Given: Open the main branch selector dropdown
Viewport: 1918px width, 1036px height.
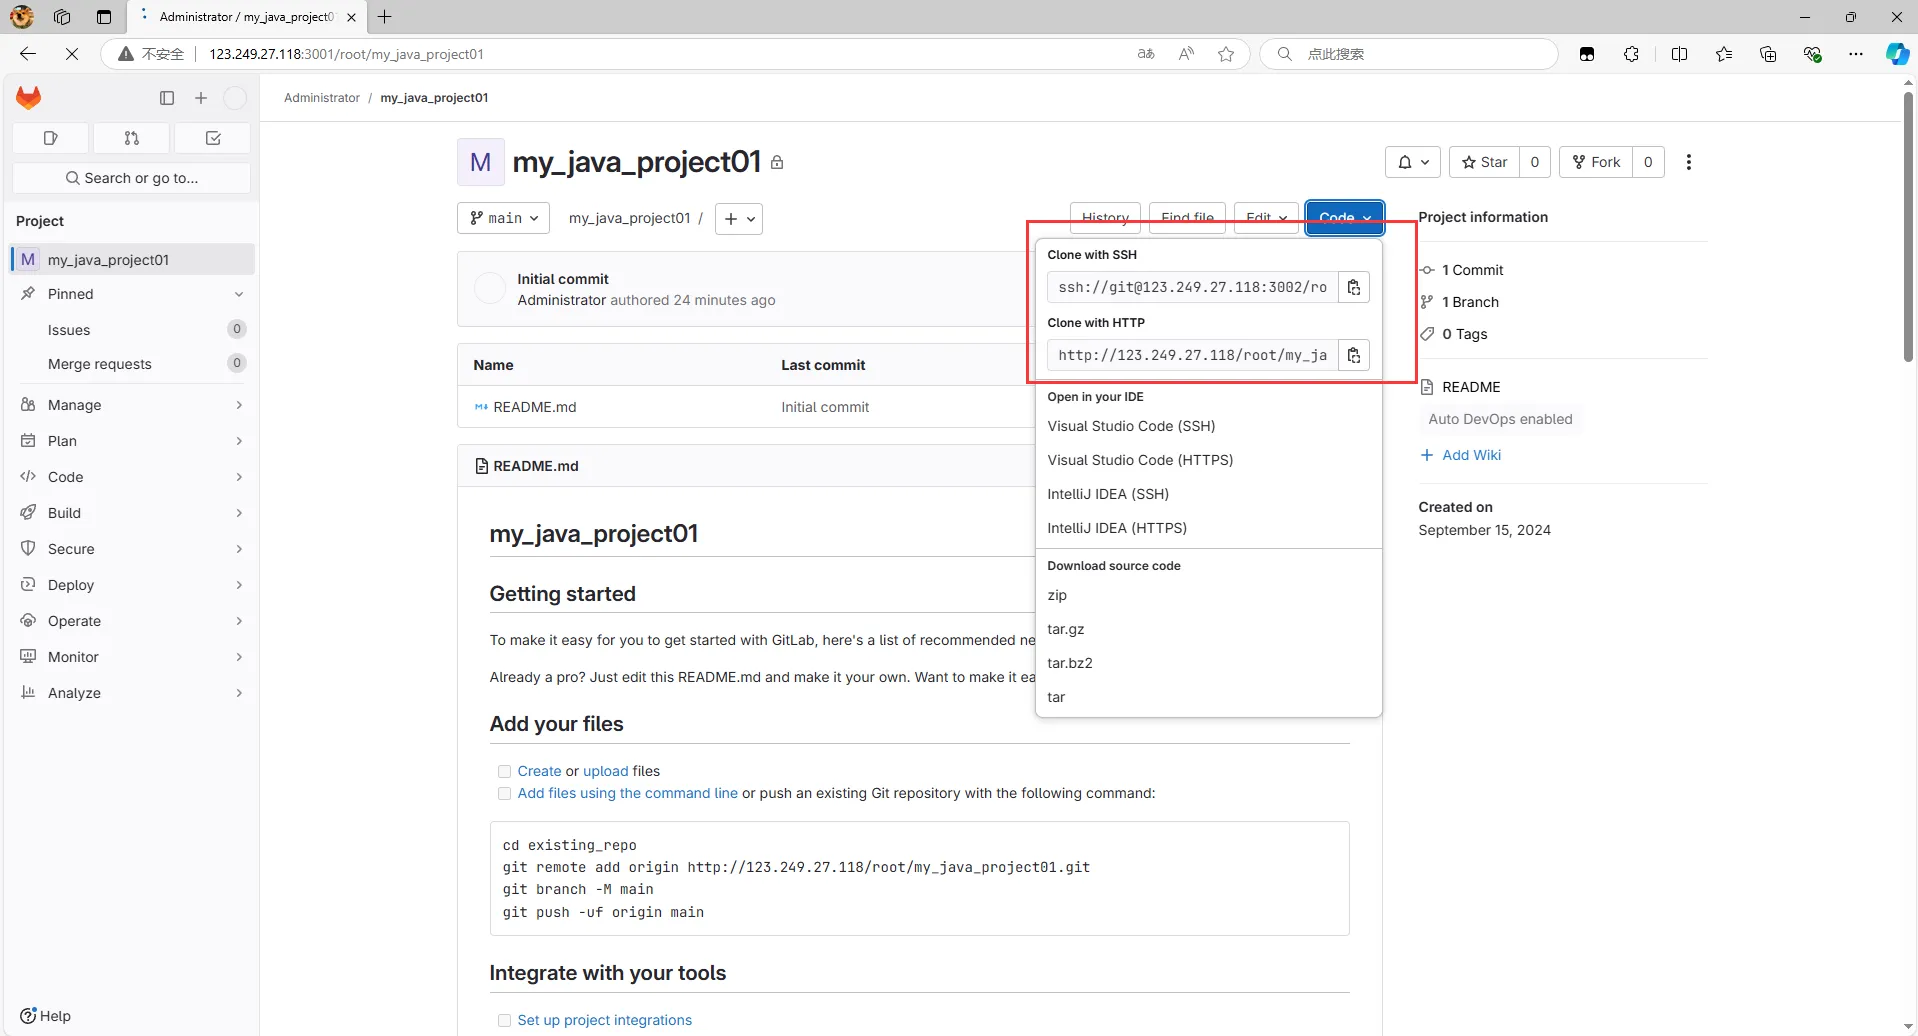Looking at the screenshot, I should 503,218.
